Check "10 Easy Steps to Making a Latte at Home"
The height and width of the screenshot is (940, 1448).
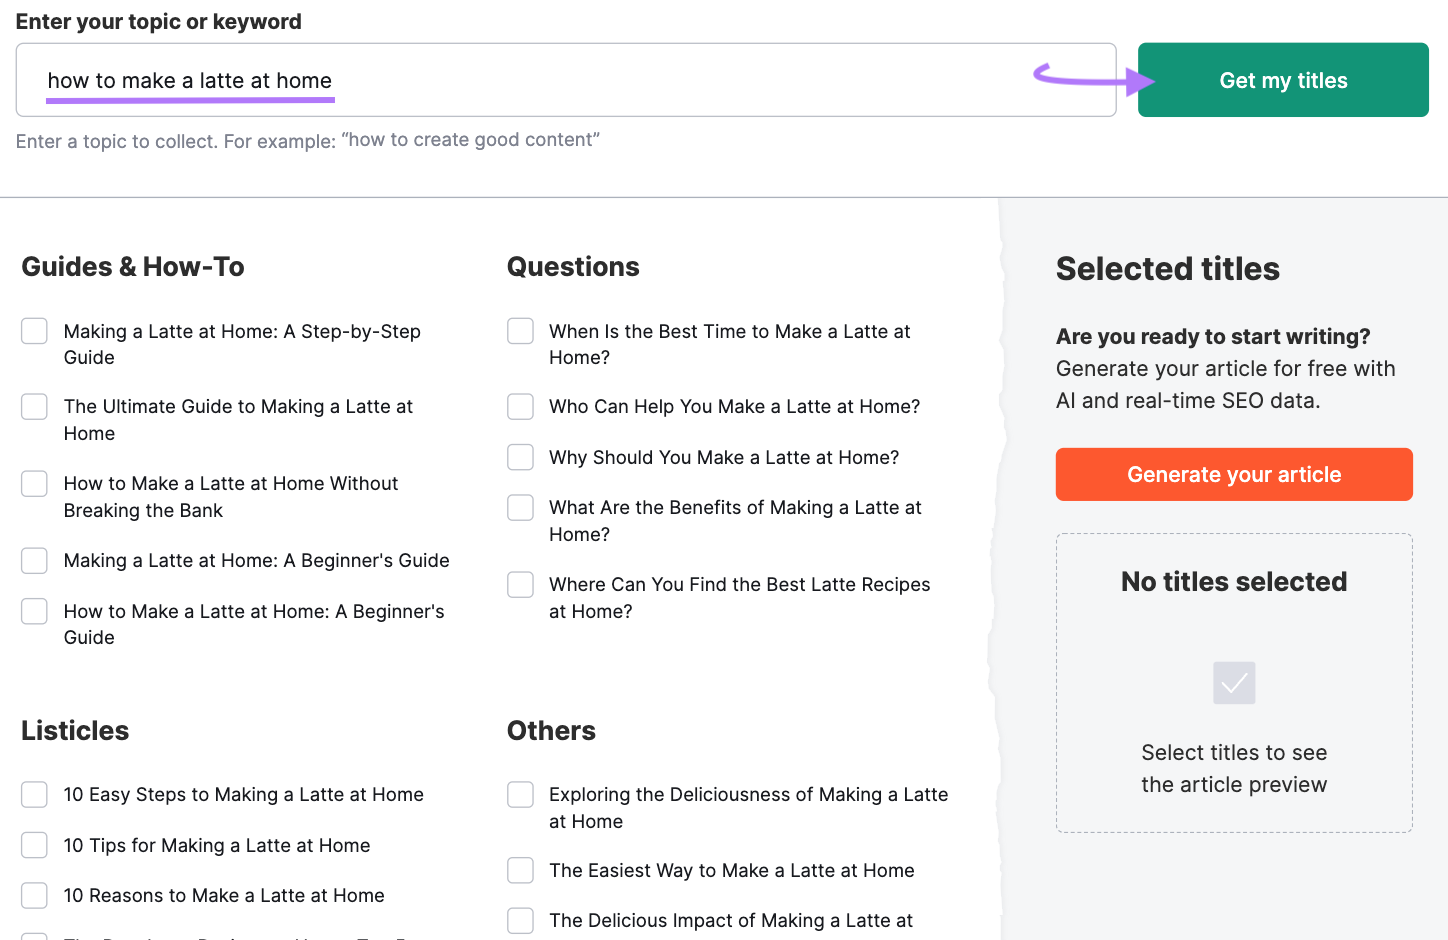[33, 794]
